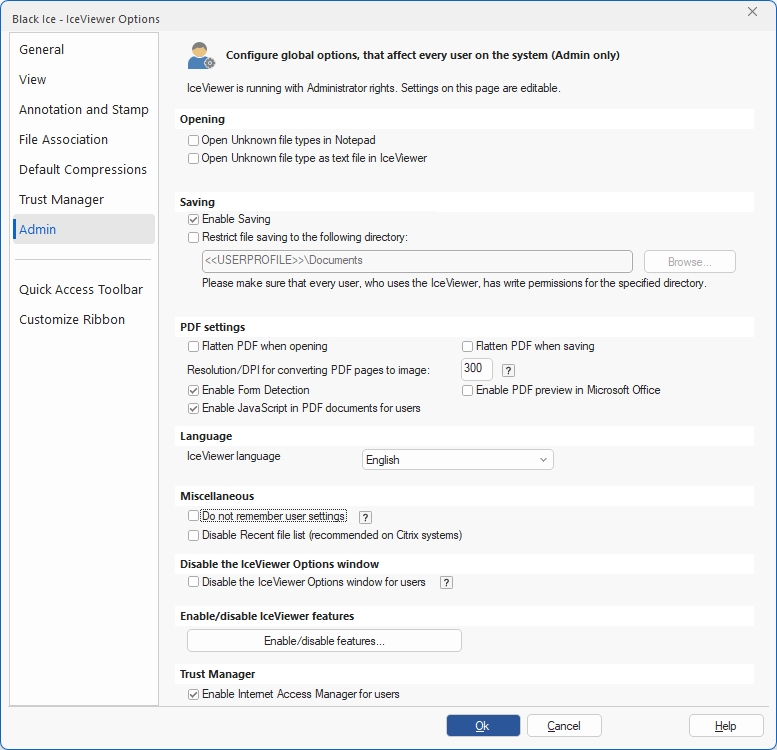
Task: Open the IceViewer language dropdown
Action: 457,460
